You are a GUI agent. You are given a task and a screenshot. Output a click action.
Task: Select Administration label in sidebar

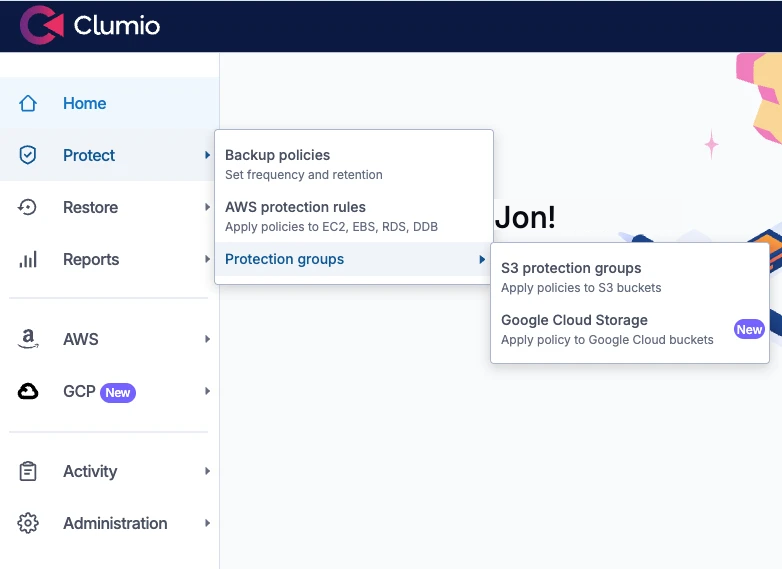point(115,523)
